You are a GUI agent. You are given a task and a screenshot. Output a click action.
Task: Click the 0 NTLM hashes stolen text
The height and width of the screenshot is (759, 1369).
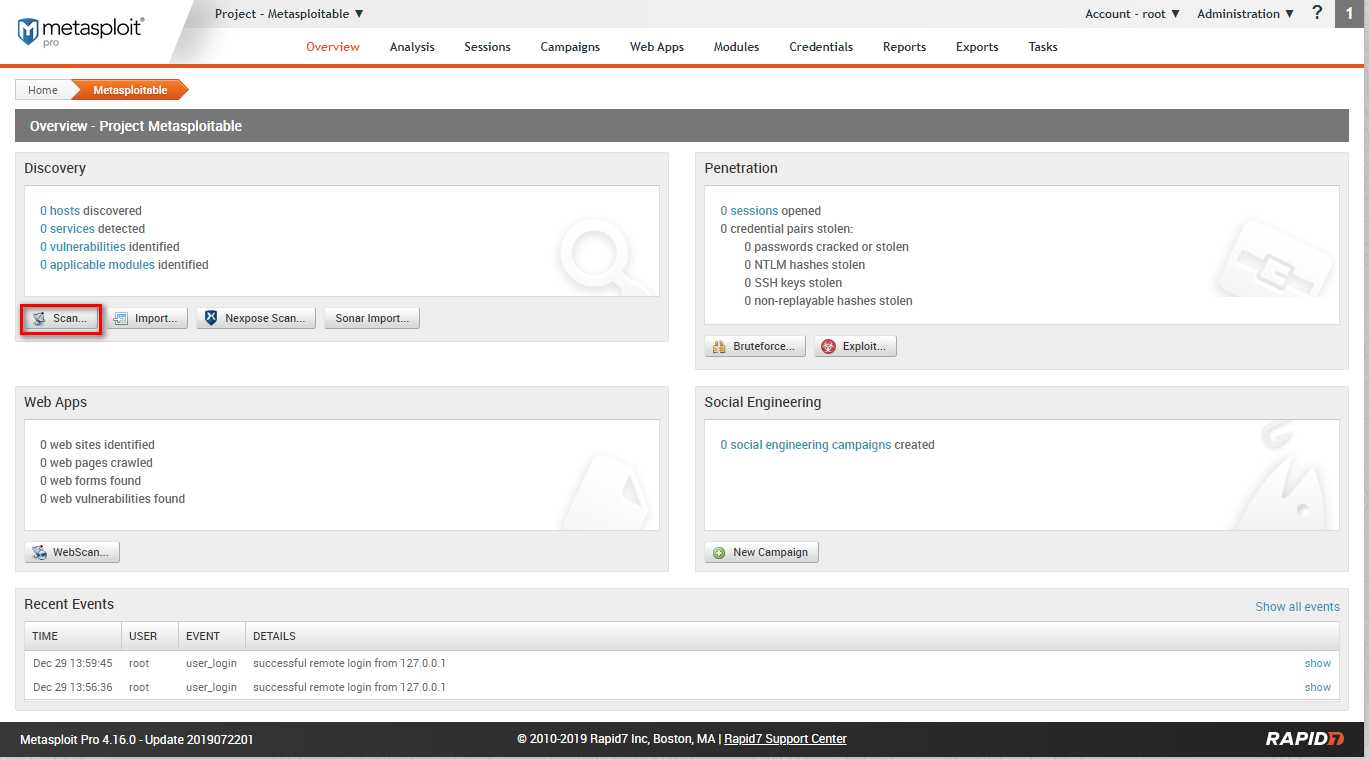[805, 265]
